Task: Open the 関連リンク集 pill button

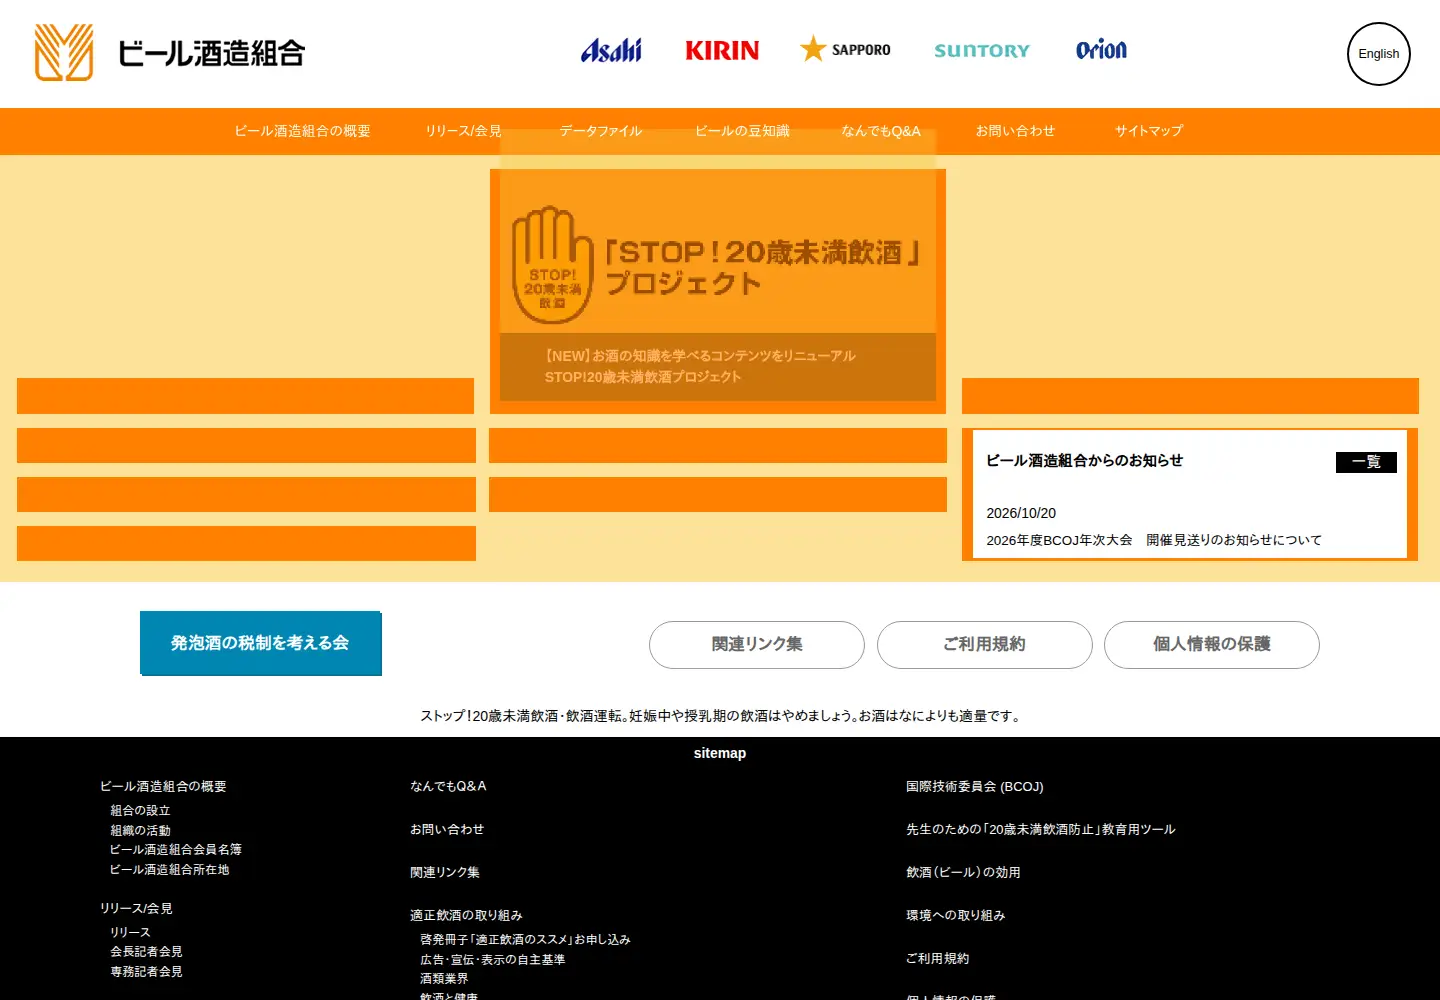Action: (x=757, y=645)
